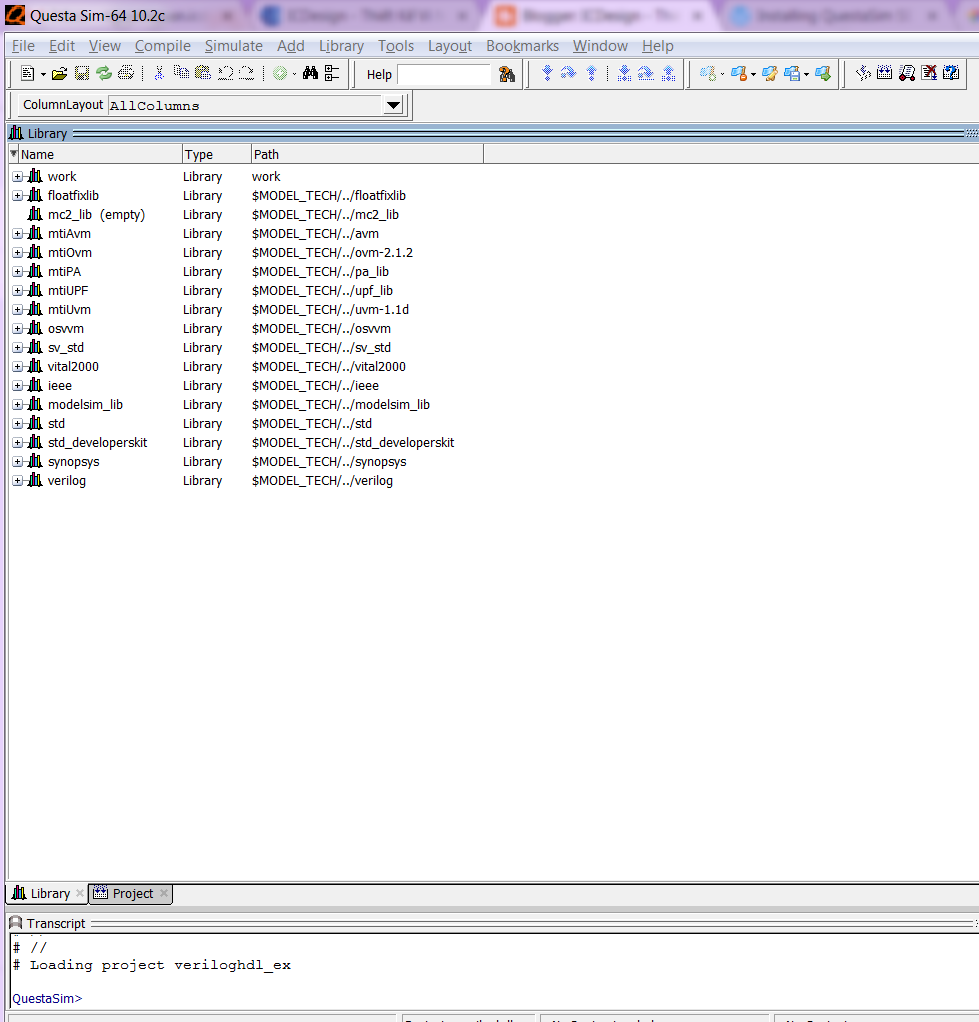Click the Step Over curved-arrow icon
The height and width of the screenshot is (1022, 979).
coord(568,73)
